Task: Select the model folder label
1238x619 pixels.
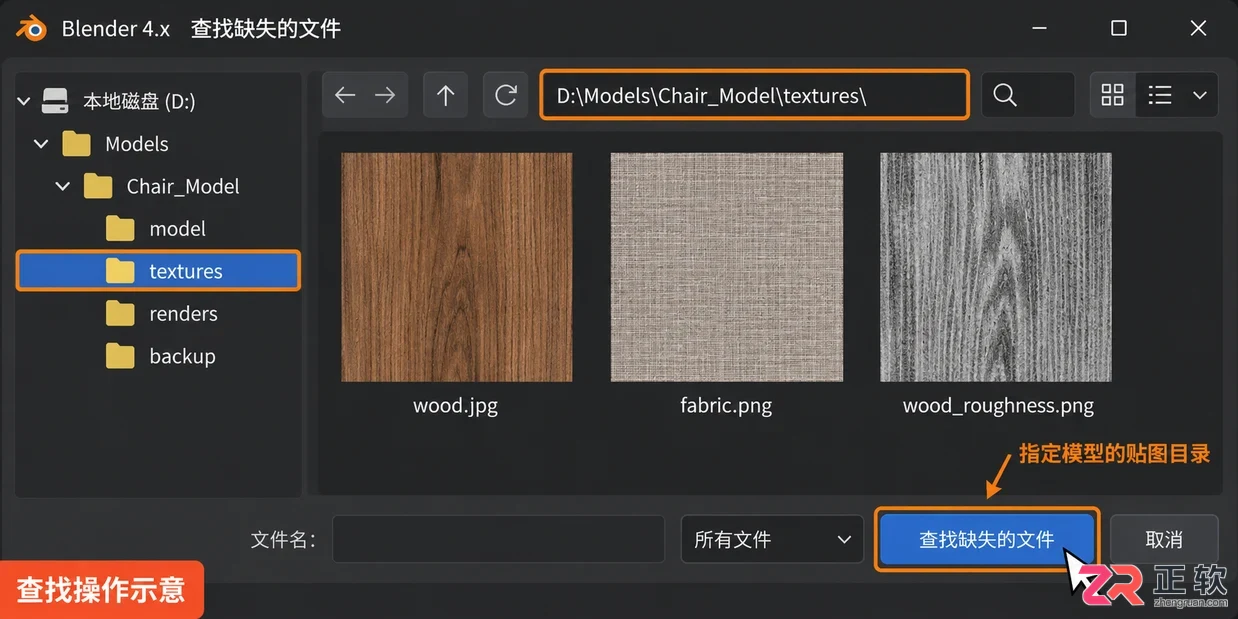Action: (177, 228)
